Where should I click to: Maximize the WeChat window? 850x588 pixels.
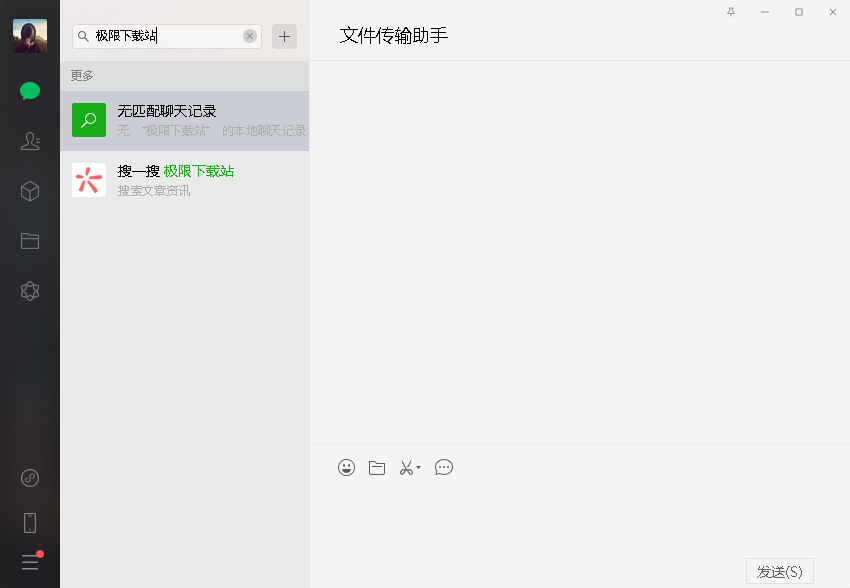[x=799, y=12]
